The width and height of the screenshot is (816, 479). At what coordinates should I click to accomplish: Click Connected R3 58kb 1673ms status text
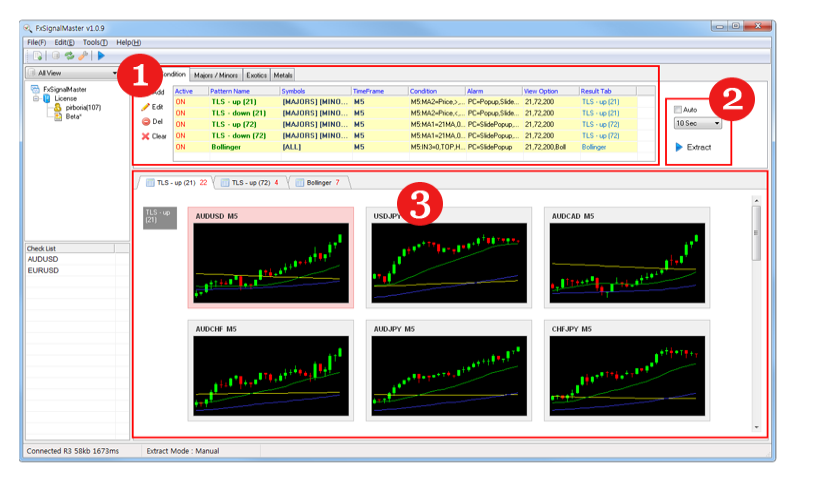73,451
